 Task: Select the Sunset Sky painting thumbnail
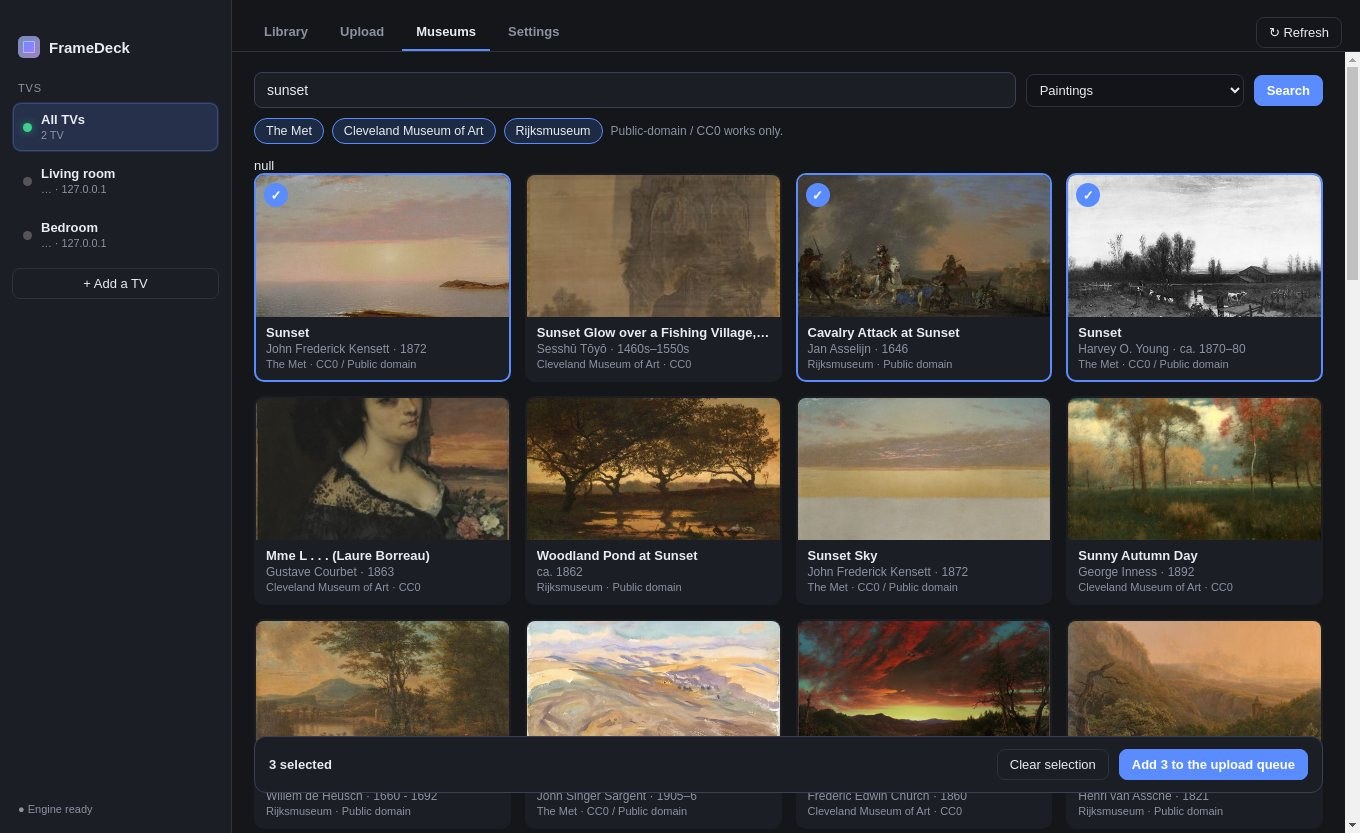tap(924, 469)
